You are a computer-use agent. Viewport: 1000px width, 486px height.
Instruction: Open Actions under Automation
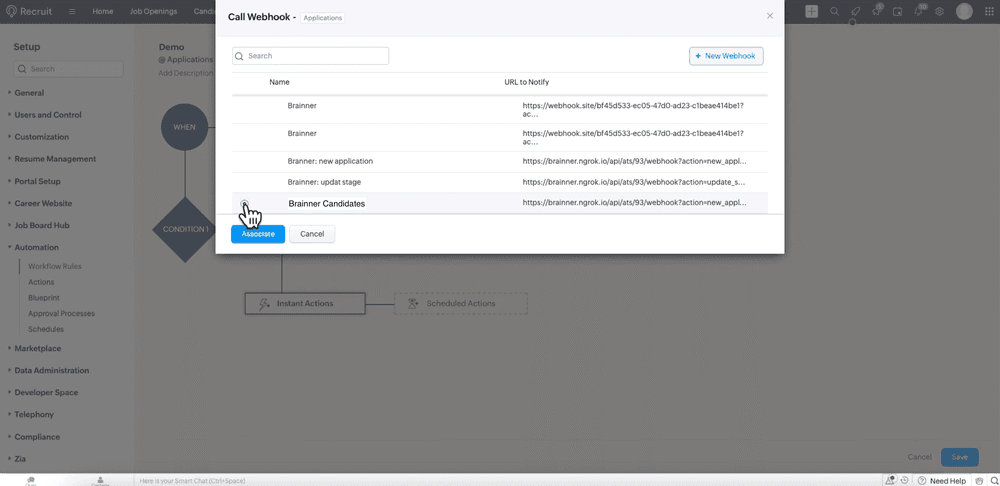click(41, 282)
